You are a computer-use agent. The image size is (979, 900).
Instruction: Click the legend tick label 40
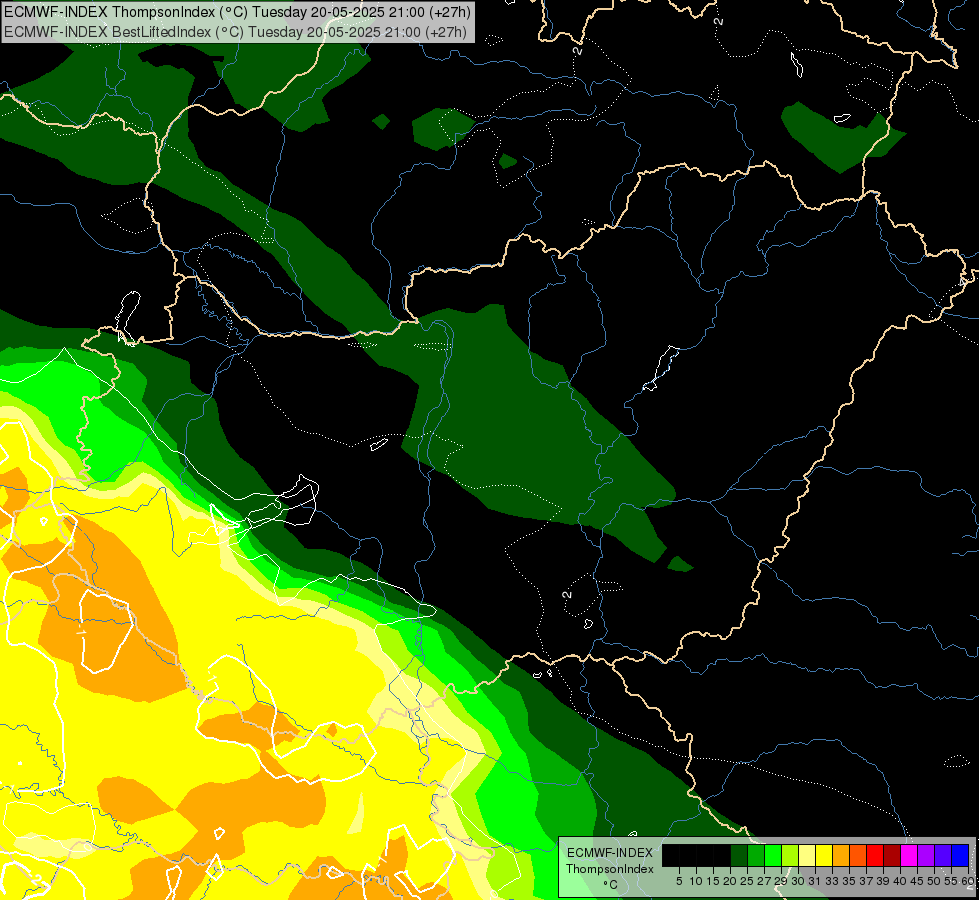[x=900, y=881]
